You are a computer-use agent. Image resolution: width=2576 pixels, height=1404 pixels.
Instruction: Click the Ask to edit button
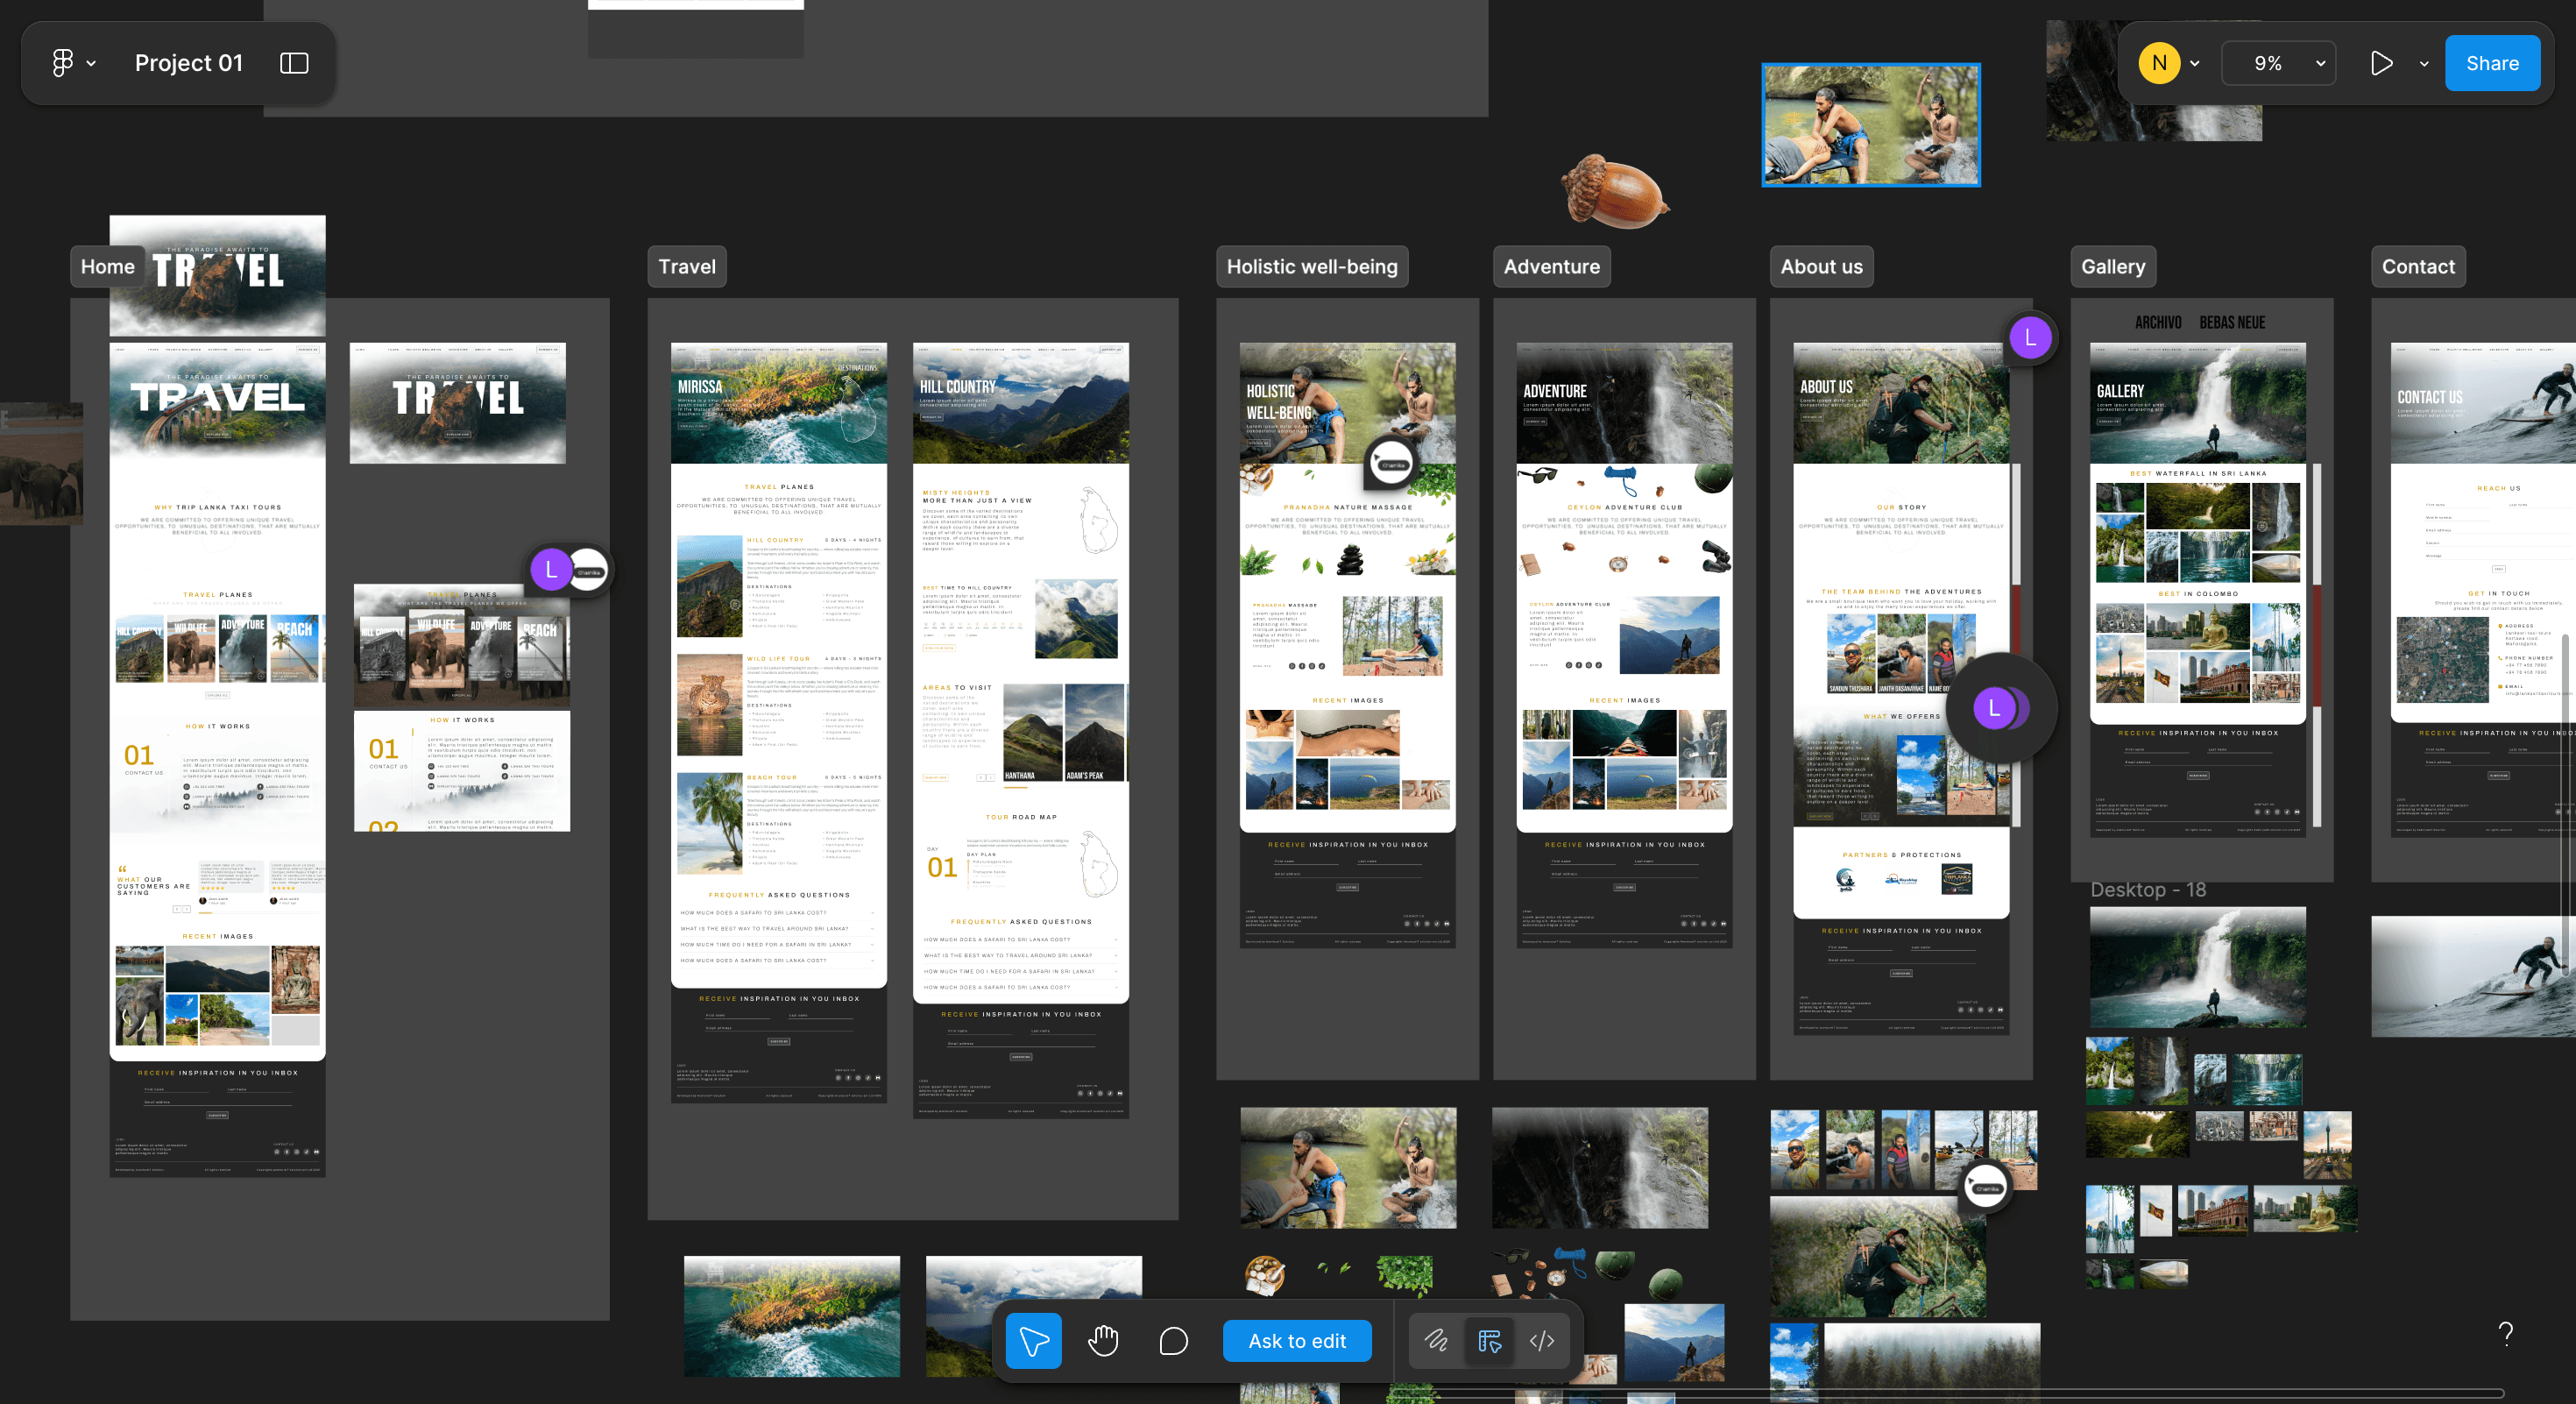tap(1297, 1341)
